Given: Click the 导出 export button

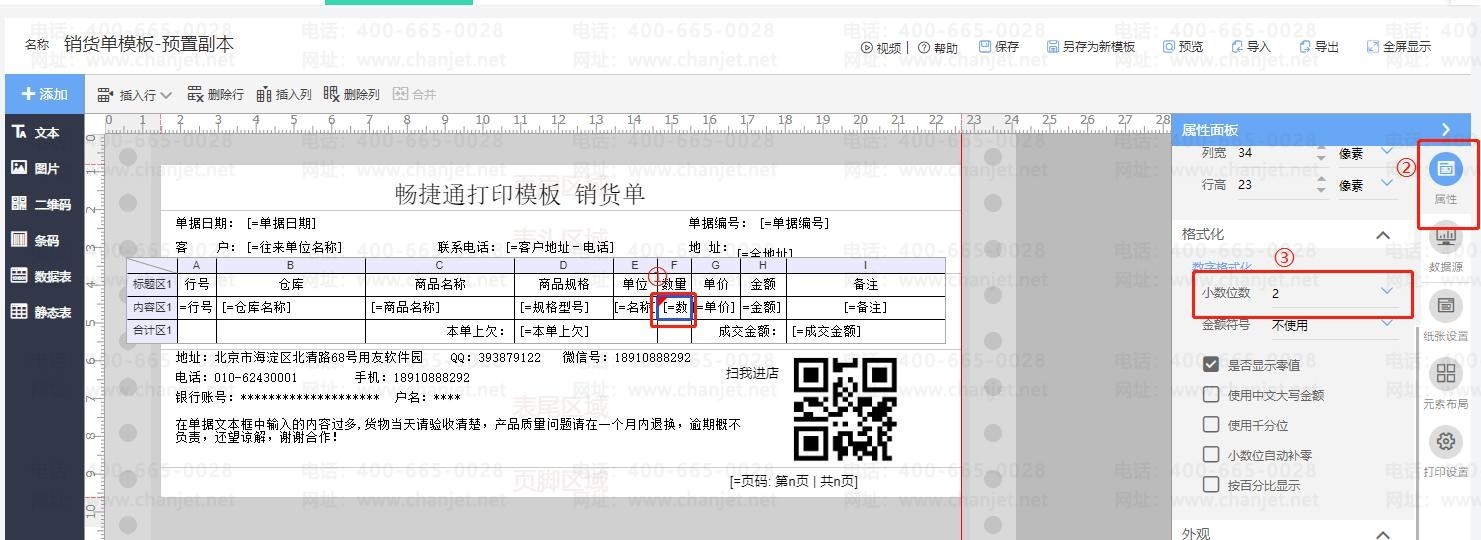Looking at the screenshot, I should click(1319, 47).
